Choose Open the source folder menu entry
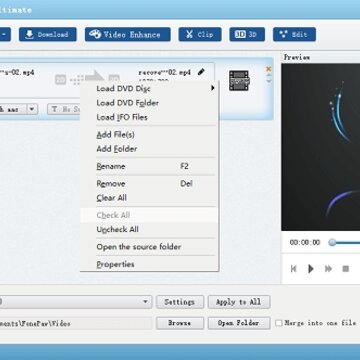 [139, 247]
